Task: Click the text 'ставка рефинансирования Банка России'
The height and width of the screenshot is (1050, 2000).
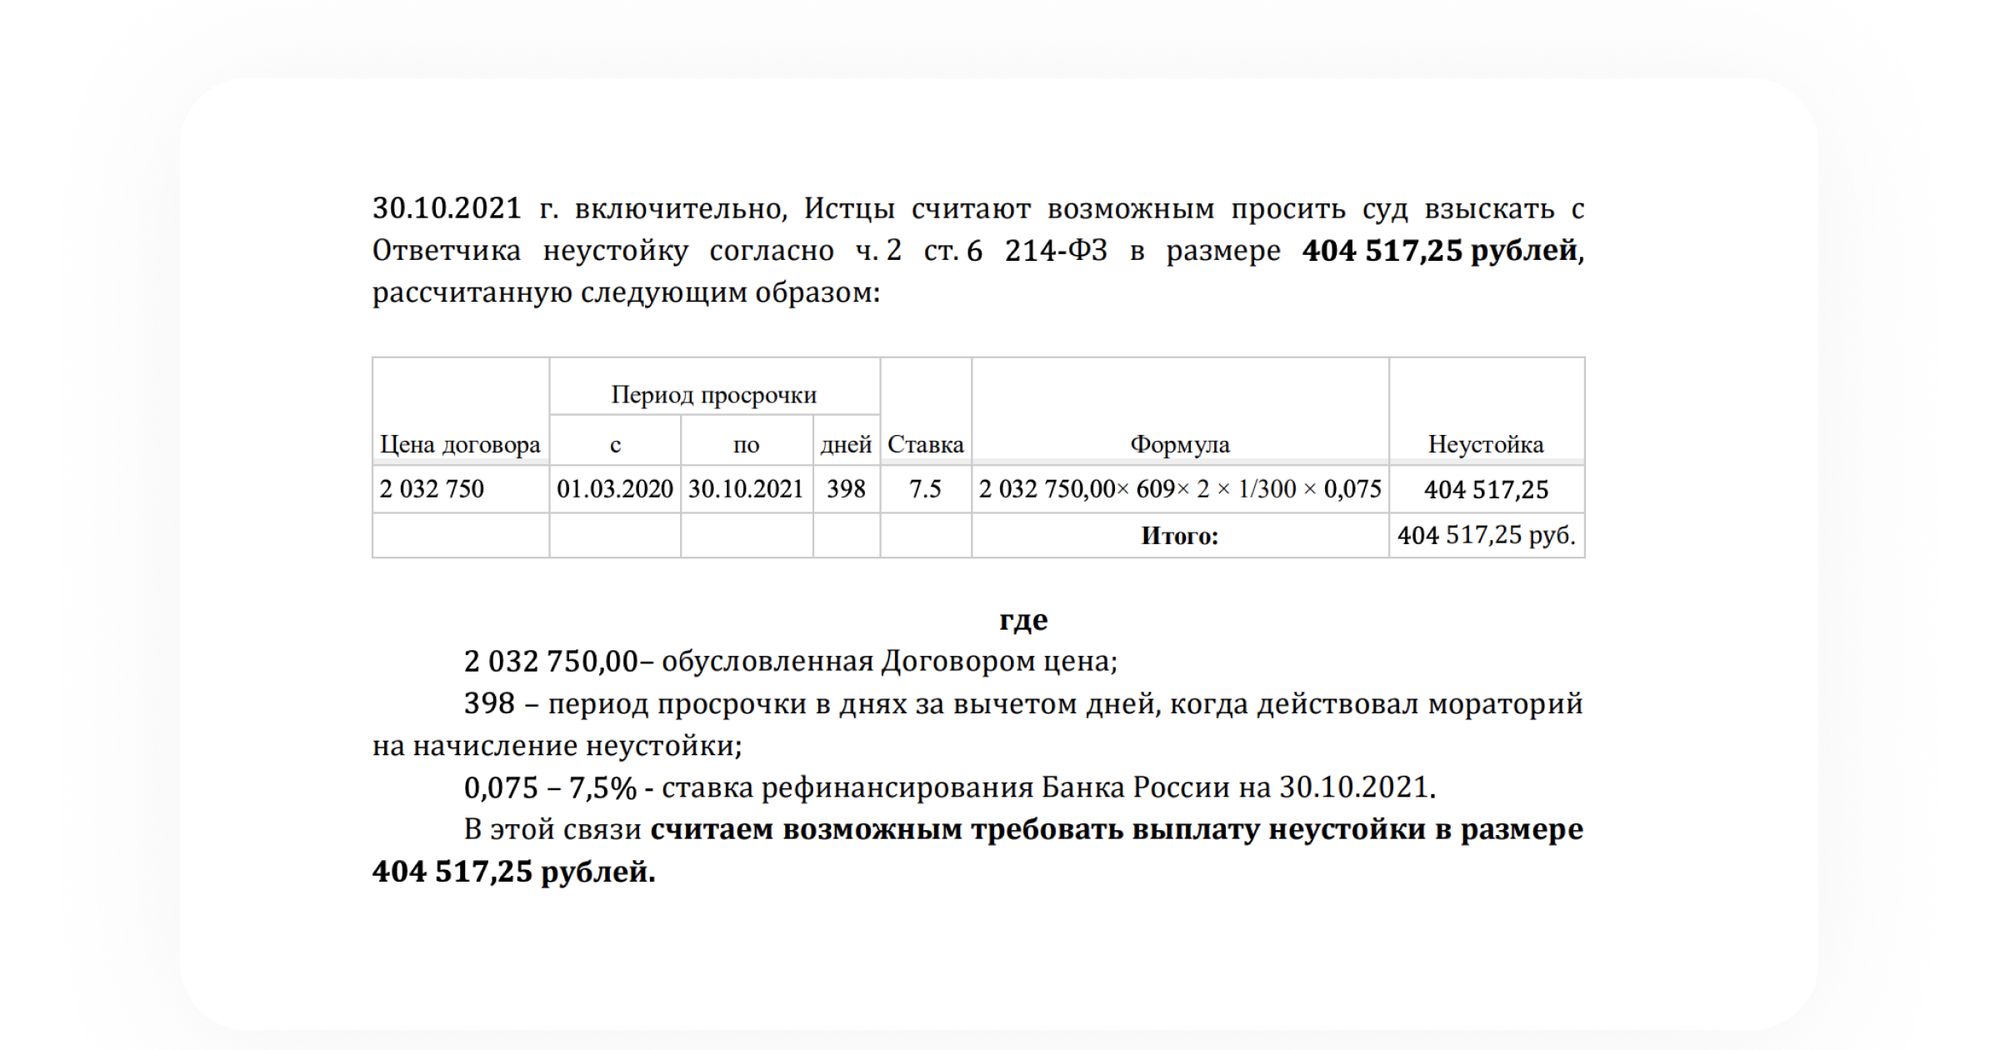Action: (x=946, y=788)
